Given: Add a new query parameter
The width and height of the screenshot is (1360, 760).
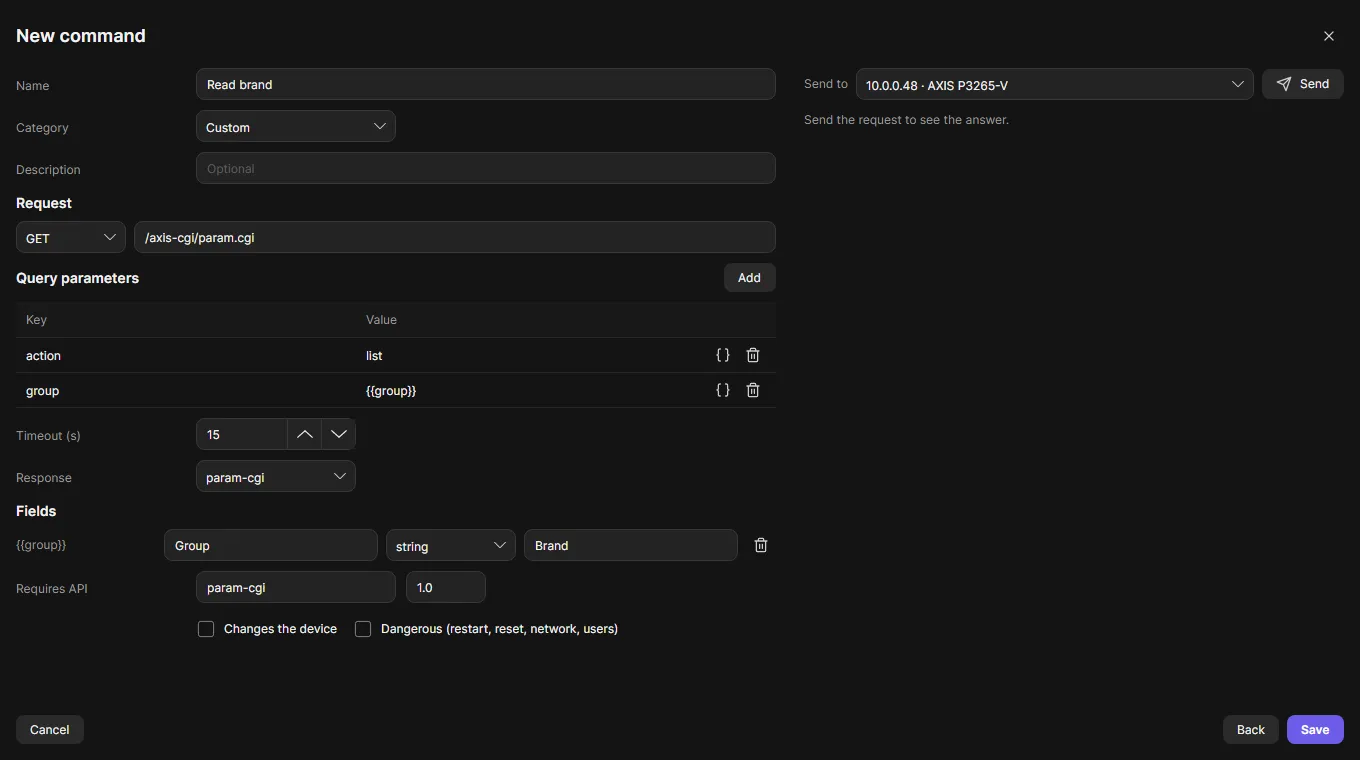Looking at the screenshot, I should click(x=749, y=277).
